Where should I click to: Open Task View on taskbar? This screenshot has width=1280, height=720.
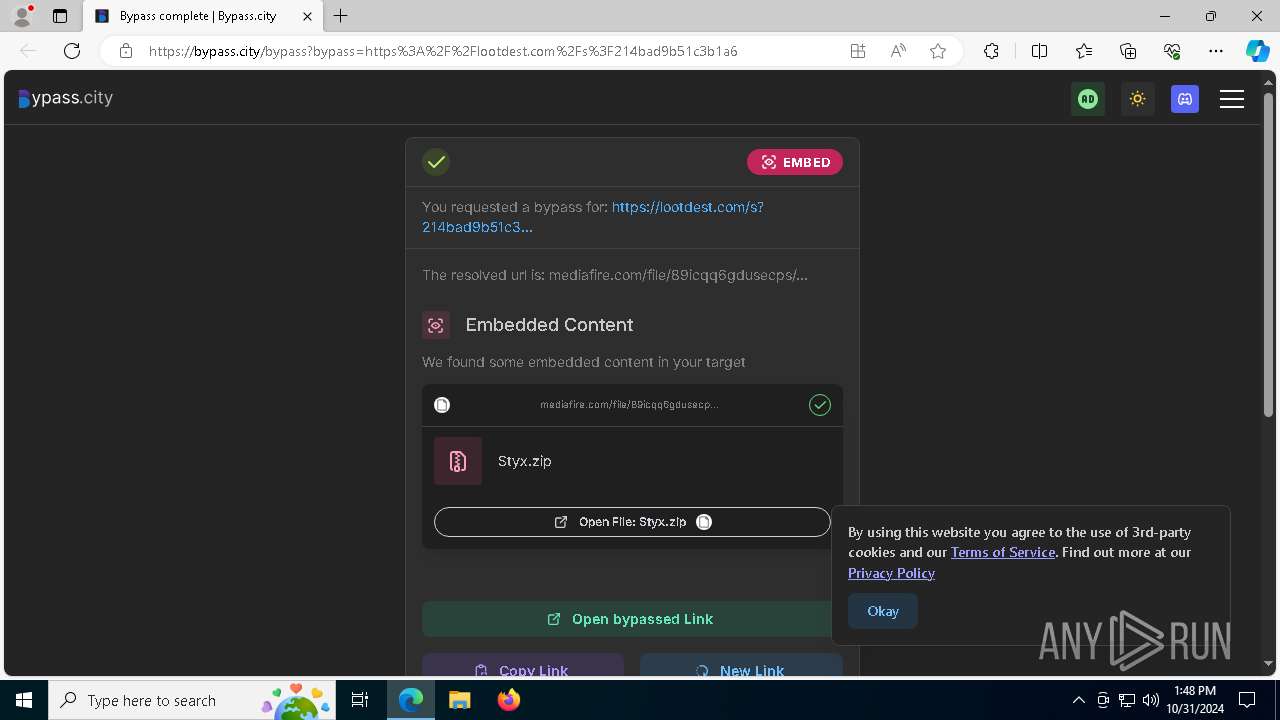361,700
